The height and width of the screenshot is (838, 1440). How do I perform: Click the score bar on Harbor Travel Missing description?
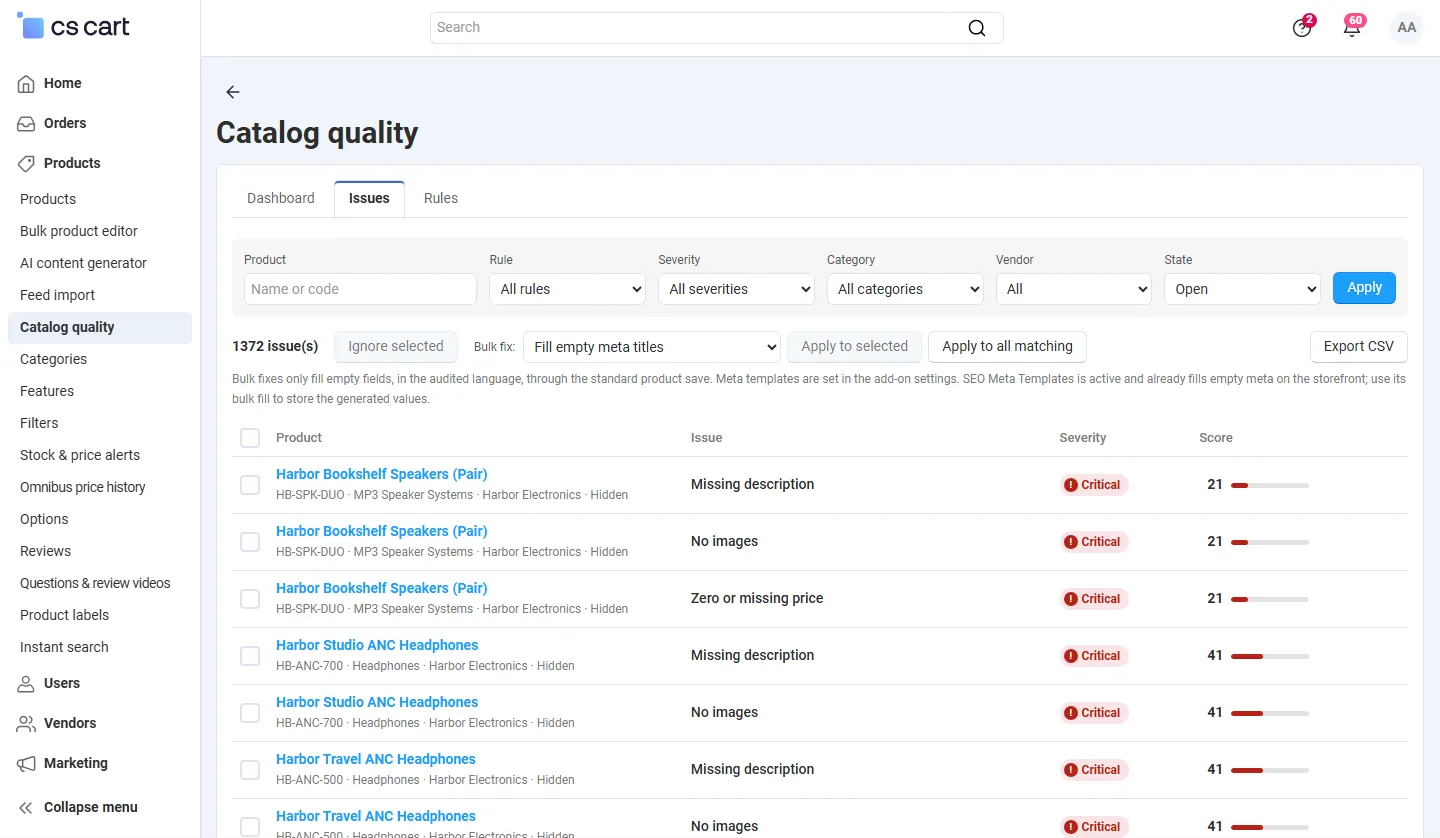click(x=1270, y=770)
